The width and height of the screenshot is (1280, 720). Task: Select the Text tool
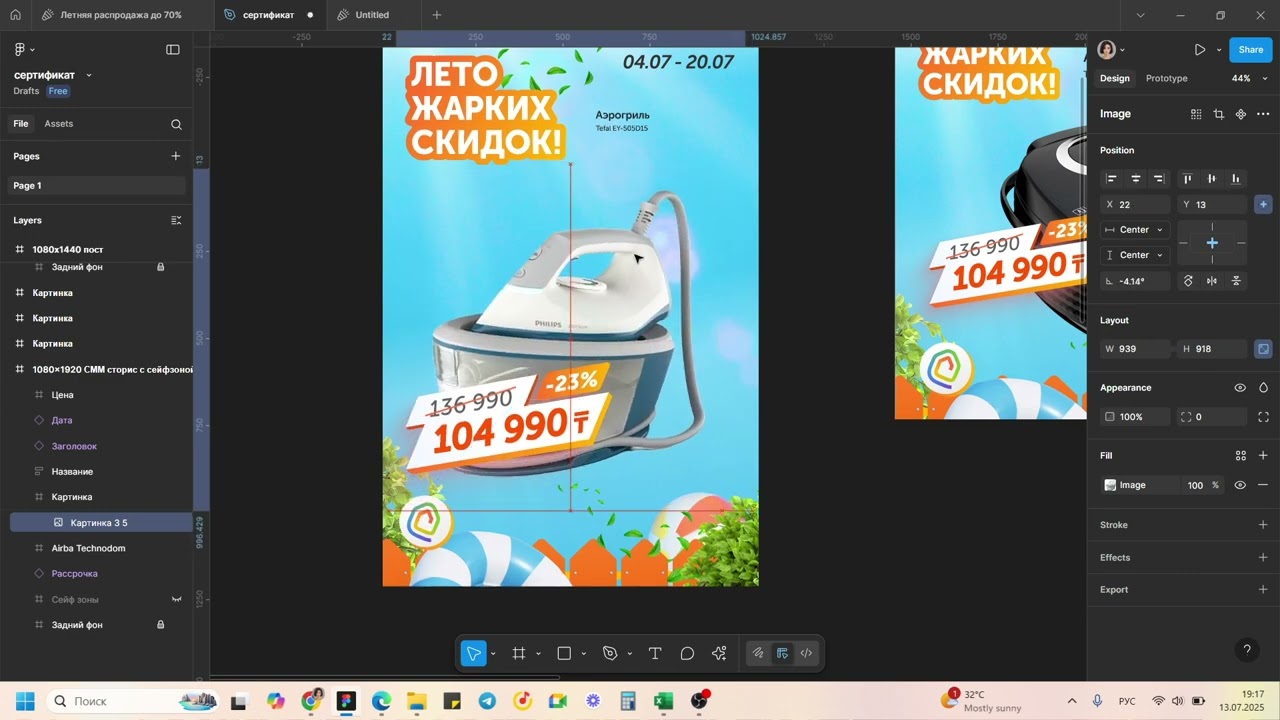point(655,653)
